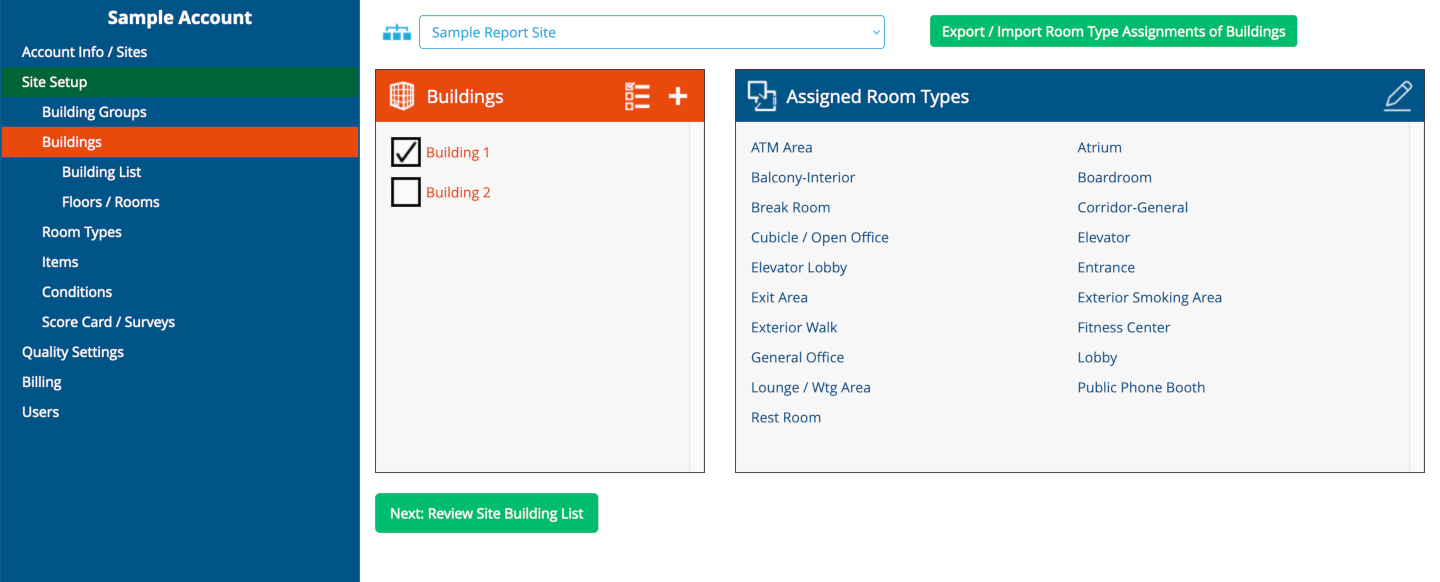Select Score Card / Surveys menu item
The image size is (1440, 582).
108,322
